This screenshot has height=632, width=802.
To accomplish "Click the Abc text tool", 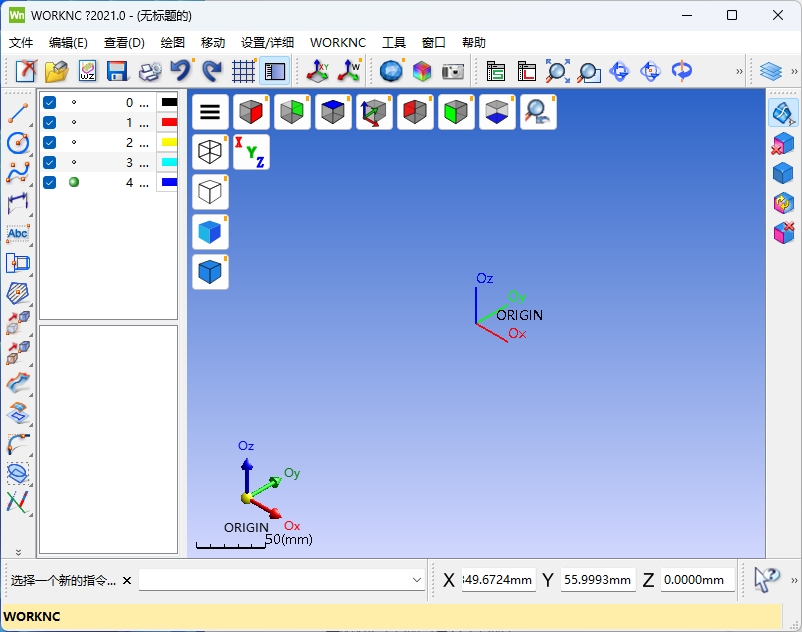I will pyautogui.click(x=17, y=233).
